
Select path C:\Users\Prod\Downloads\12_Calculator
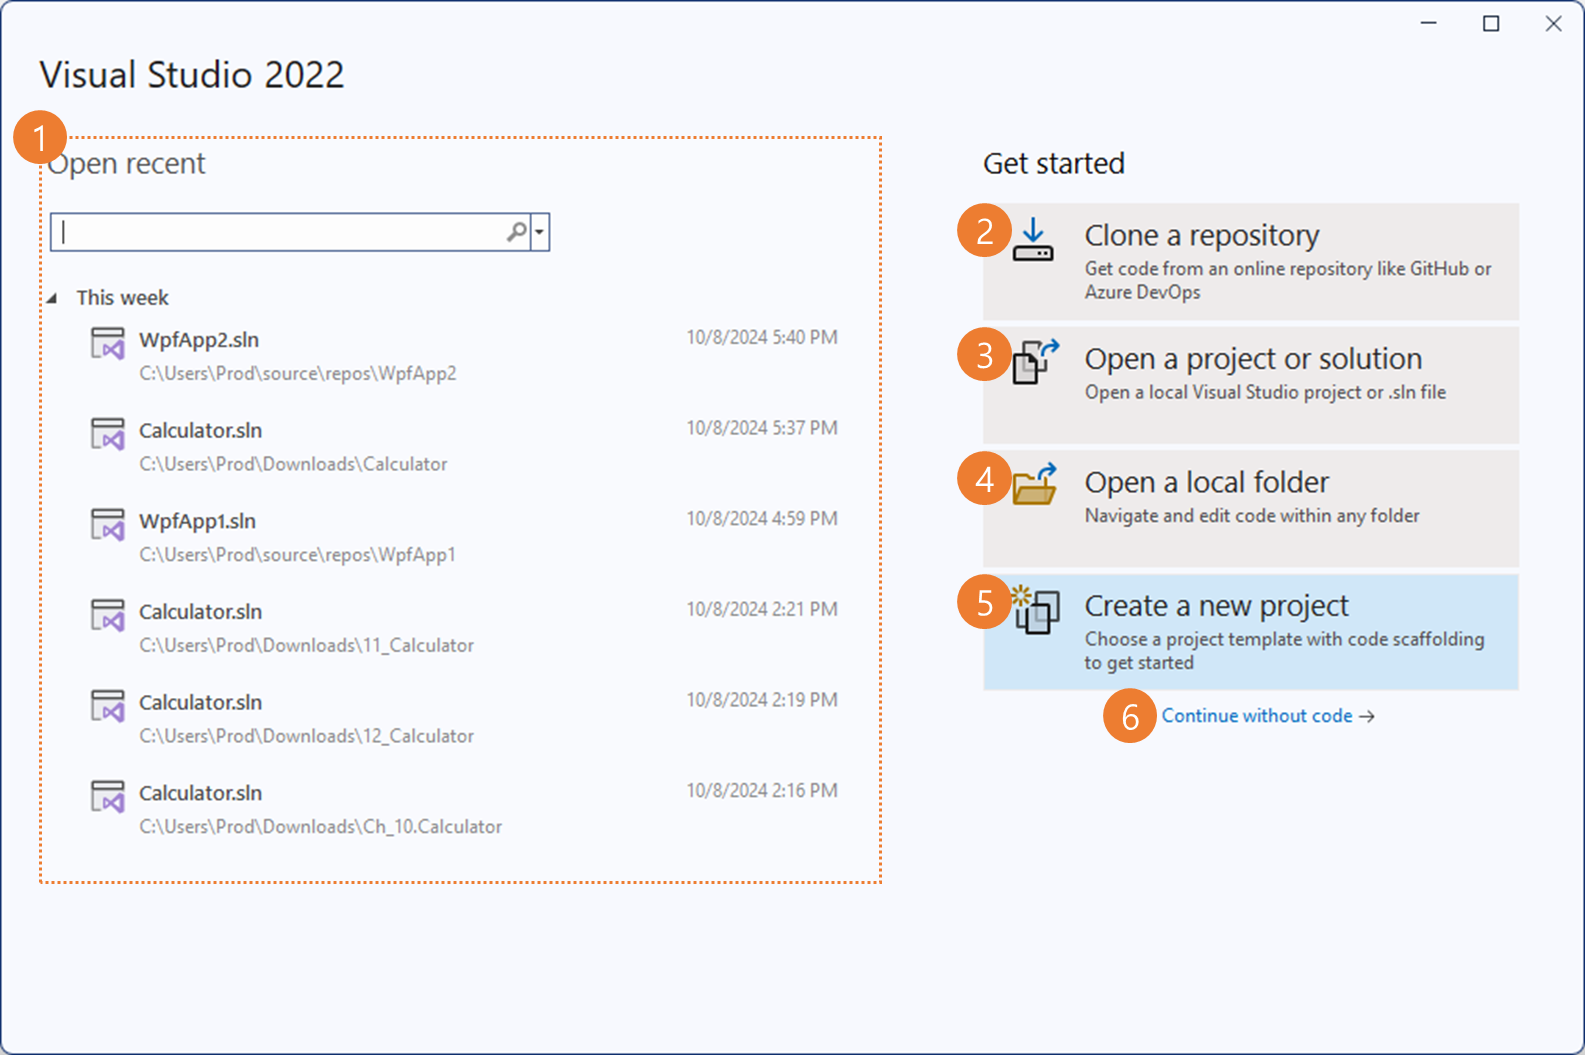coord(306,736)
